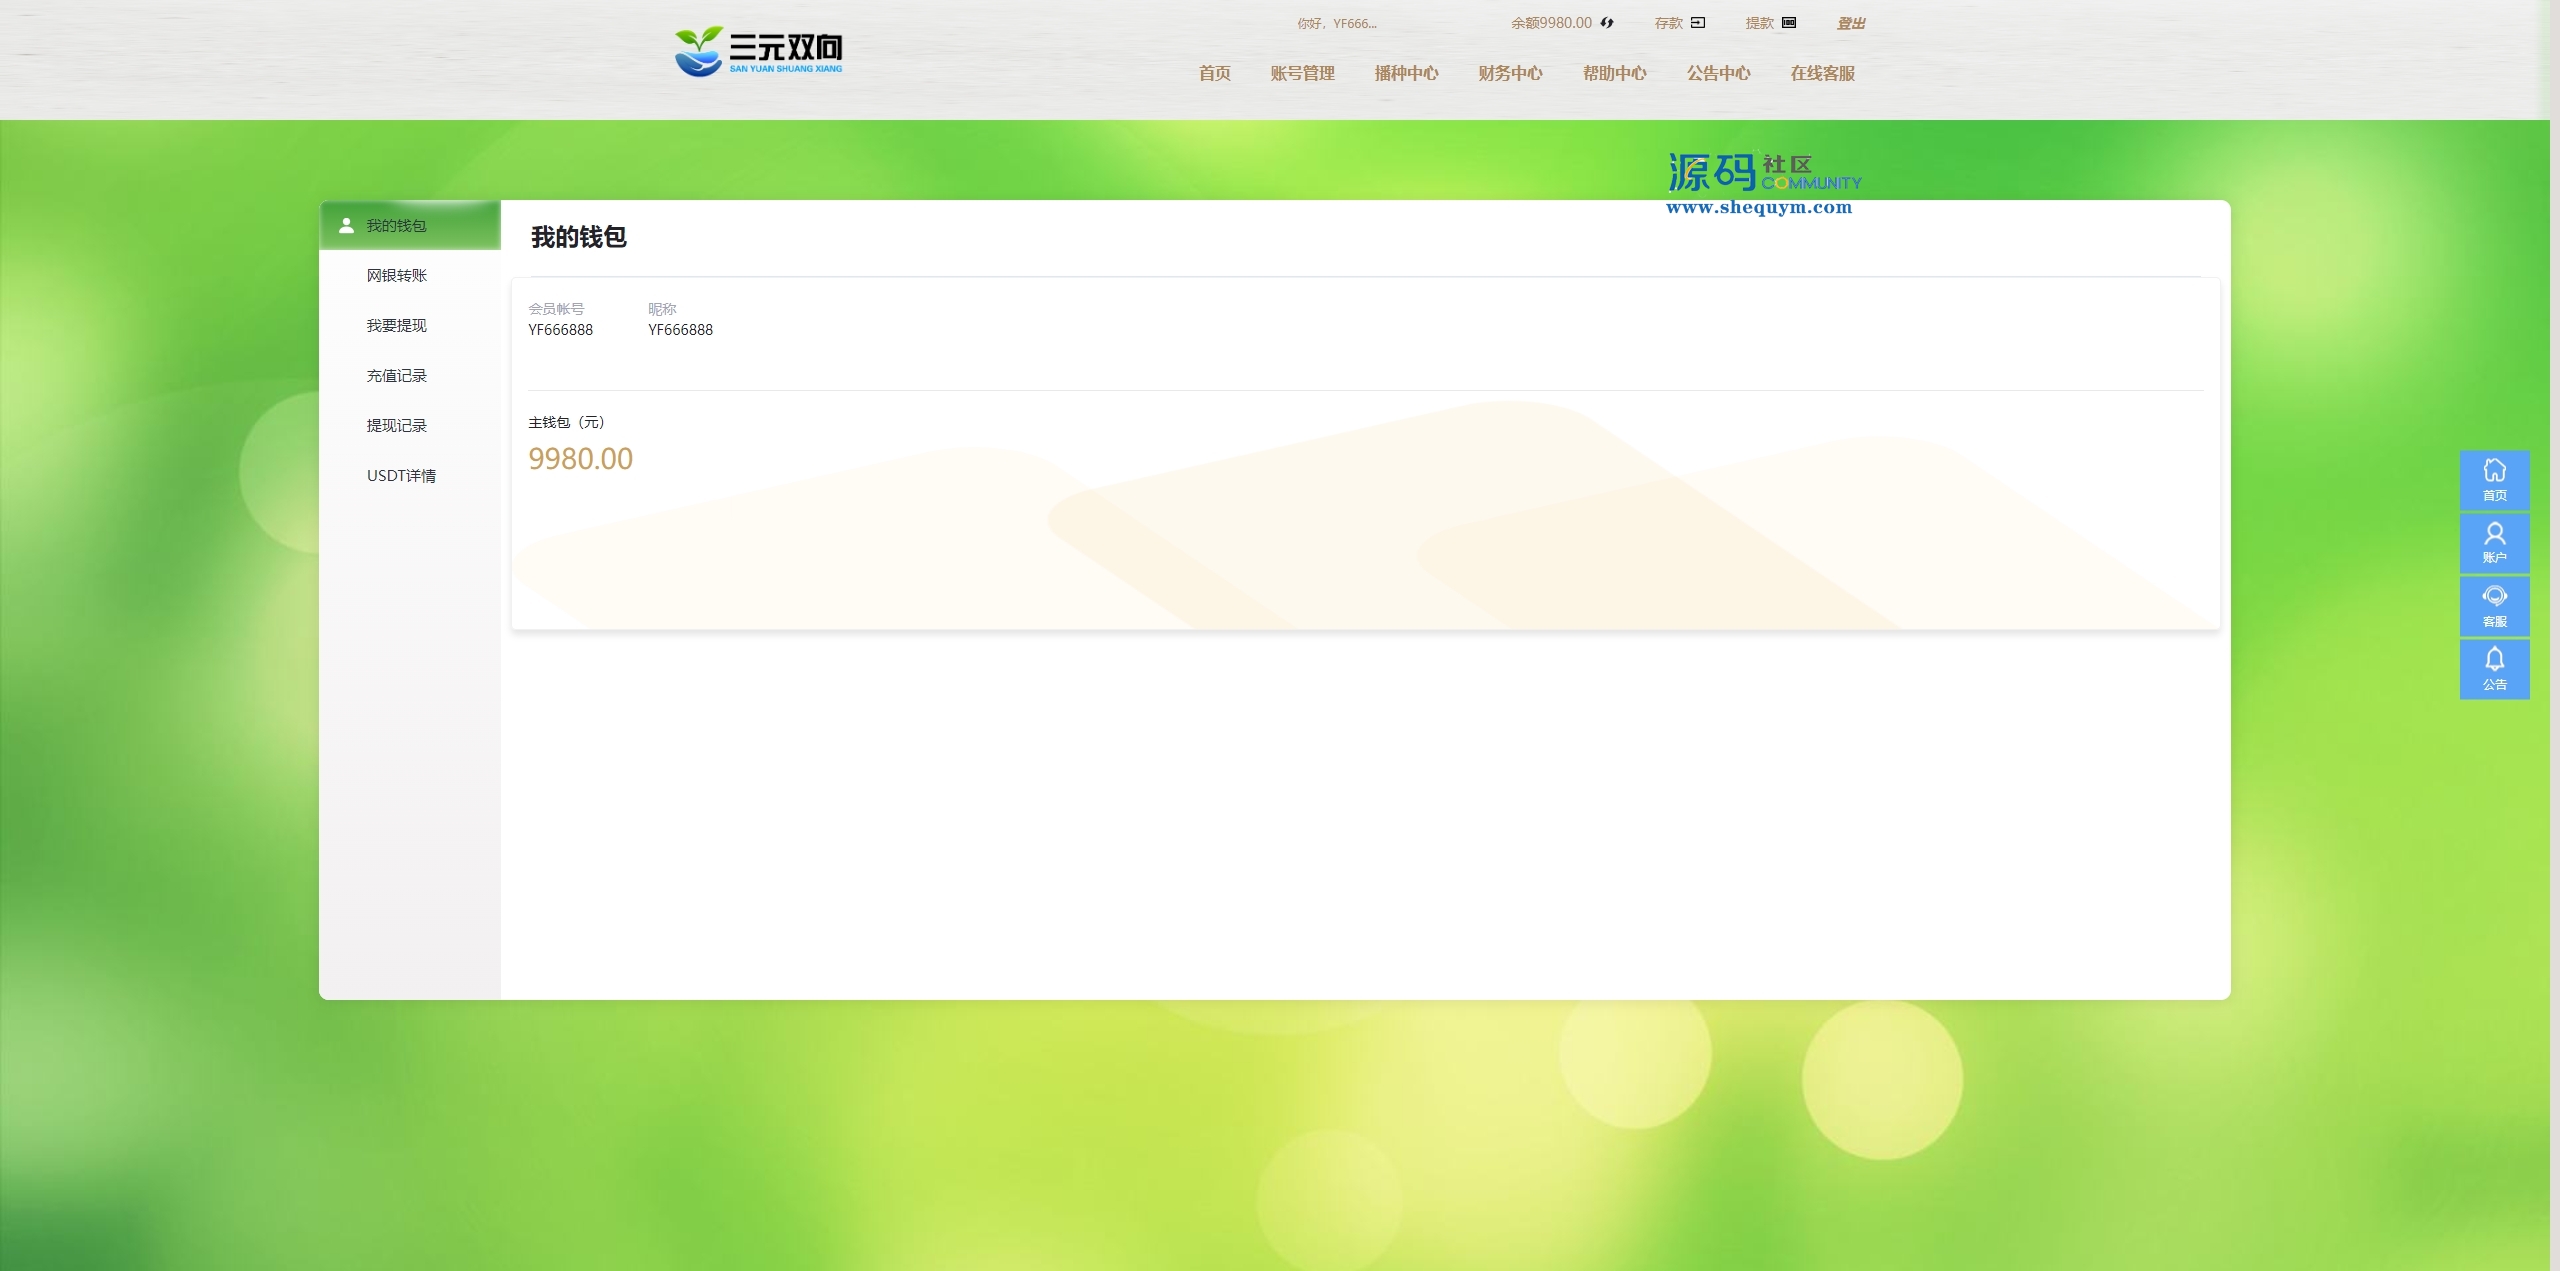Go to 充值记录 sidebar entry
This screenshot has height=1271, width=2560.
point(396,376)
